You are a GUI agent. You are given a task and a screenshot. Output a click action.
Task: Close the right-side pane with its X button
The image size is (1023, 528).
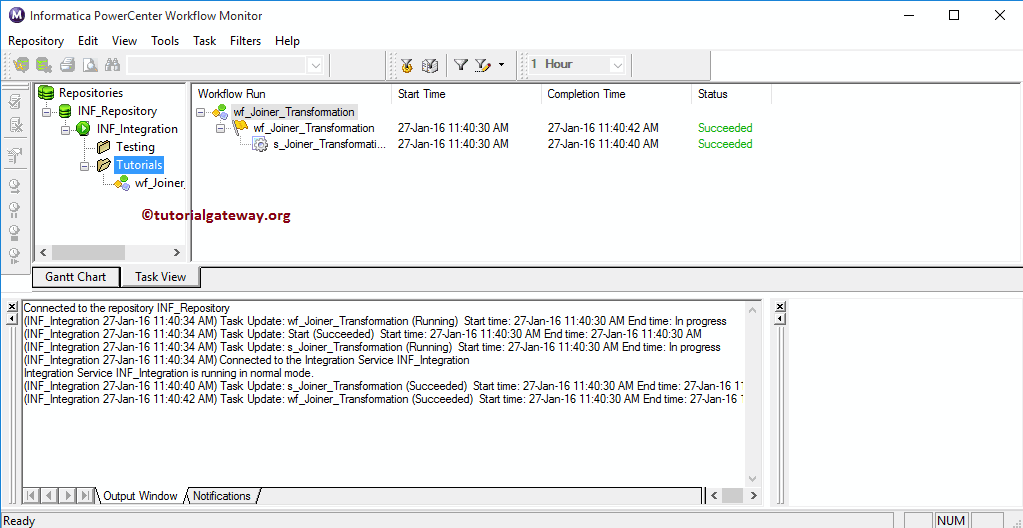[x=780, y=307]
